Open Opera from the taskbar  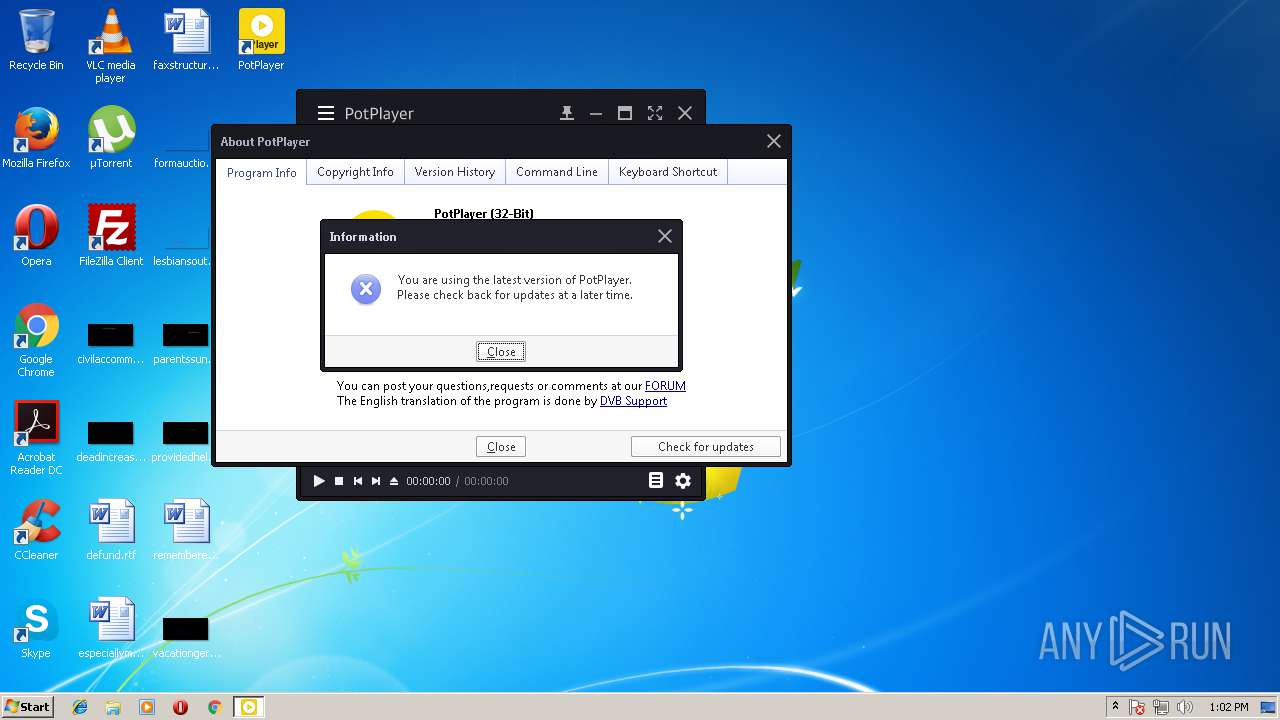click(x=181, y=707)
